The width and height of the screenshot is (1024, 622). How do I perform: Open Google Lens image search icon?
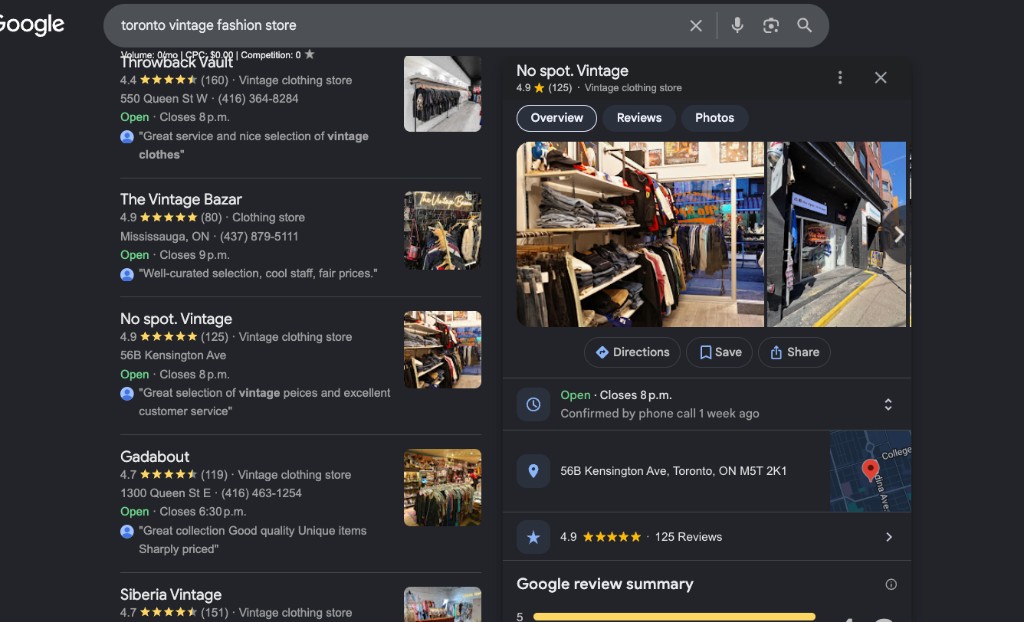pos(771,25)
